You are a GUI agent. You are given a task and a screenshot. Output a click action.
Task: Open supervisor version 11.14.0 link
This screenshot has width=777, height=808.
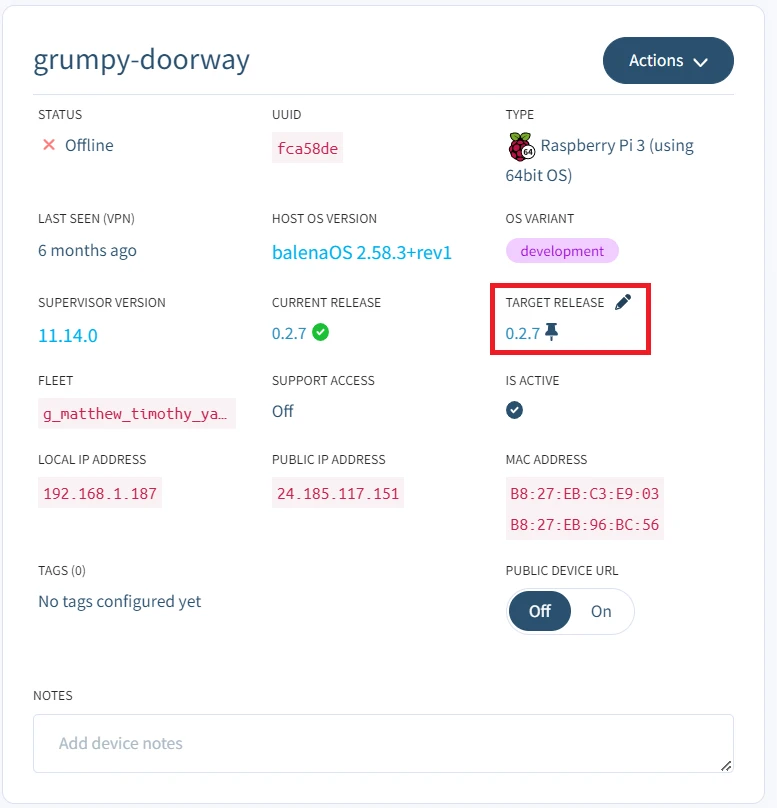point(68,335)
